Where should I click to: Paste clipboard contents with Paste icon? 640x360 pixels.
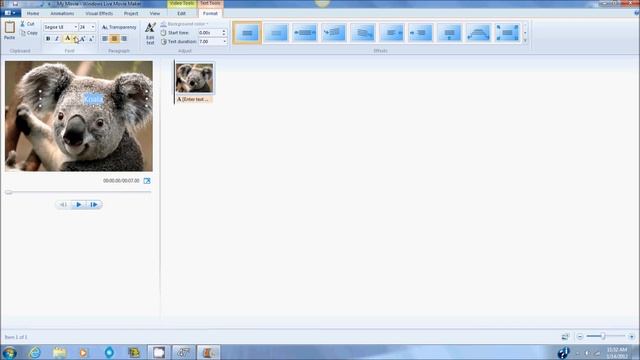[x=9, y=31]
